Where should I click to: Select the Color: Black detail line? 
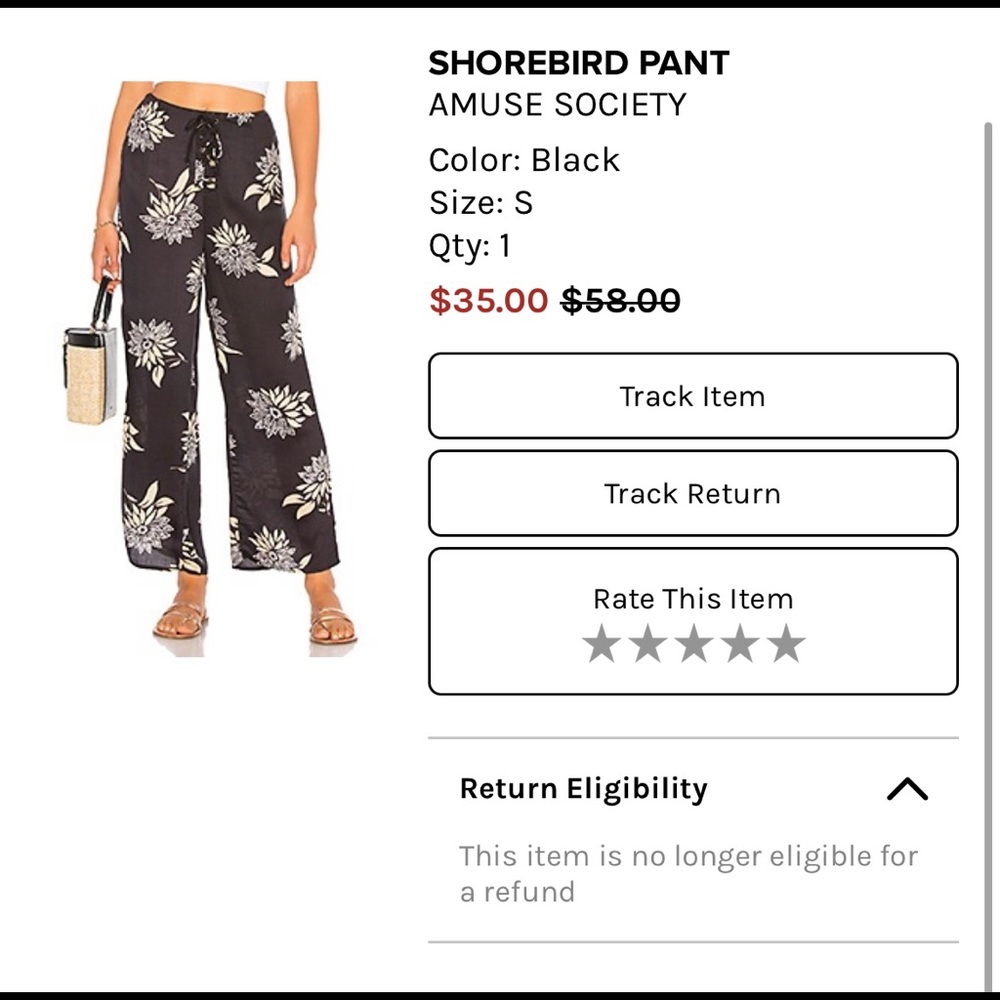click(x=523, y=159)
